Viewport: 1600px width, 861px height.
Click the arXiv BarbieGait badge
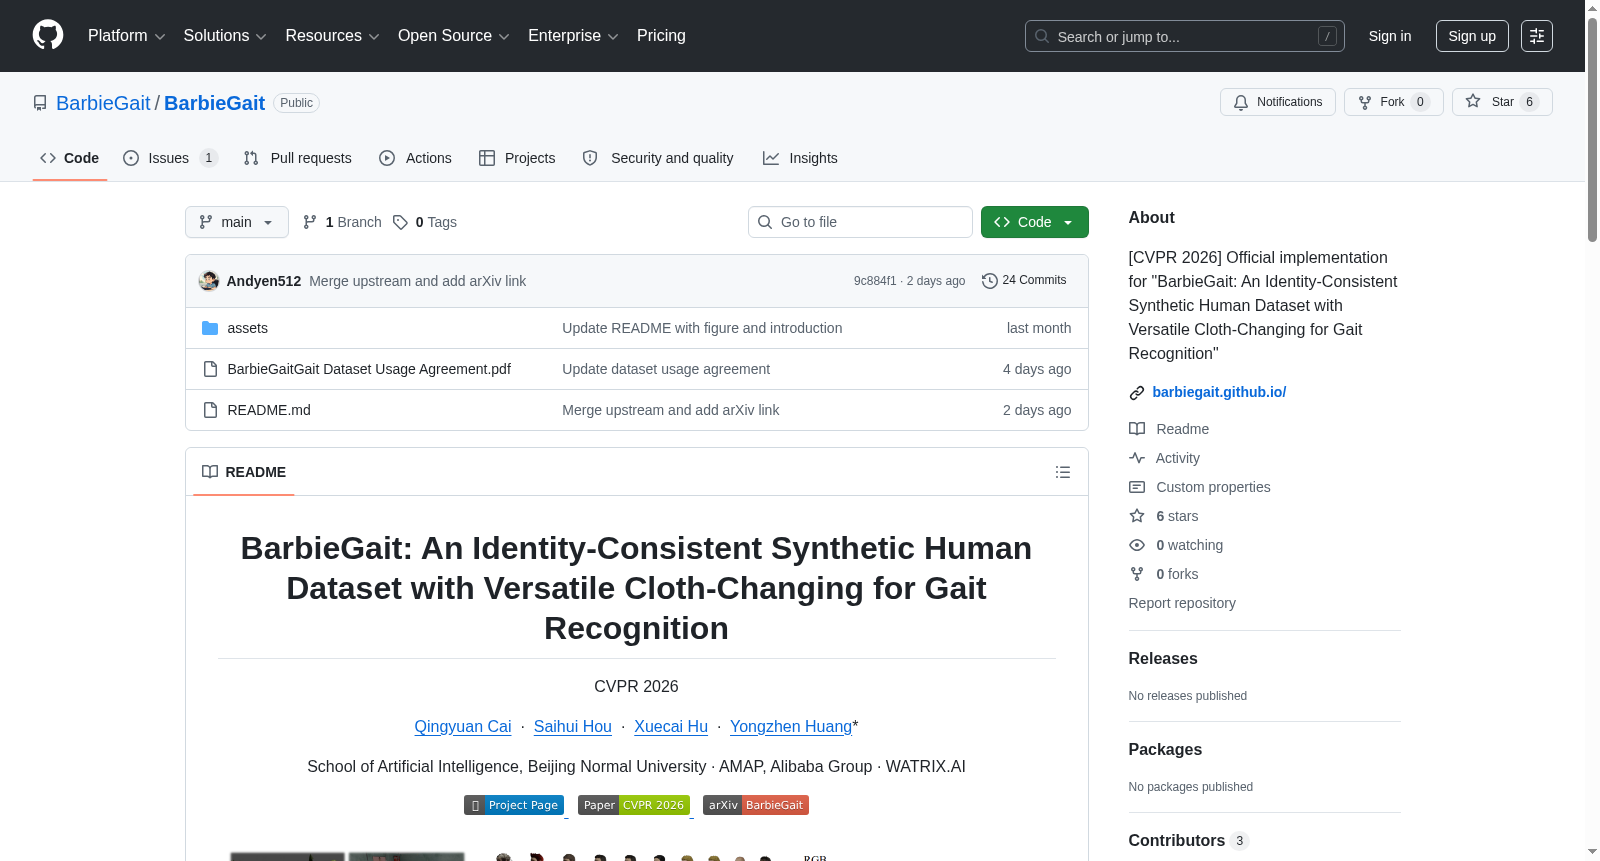tap(756, 805)
